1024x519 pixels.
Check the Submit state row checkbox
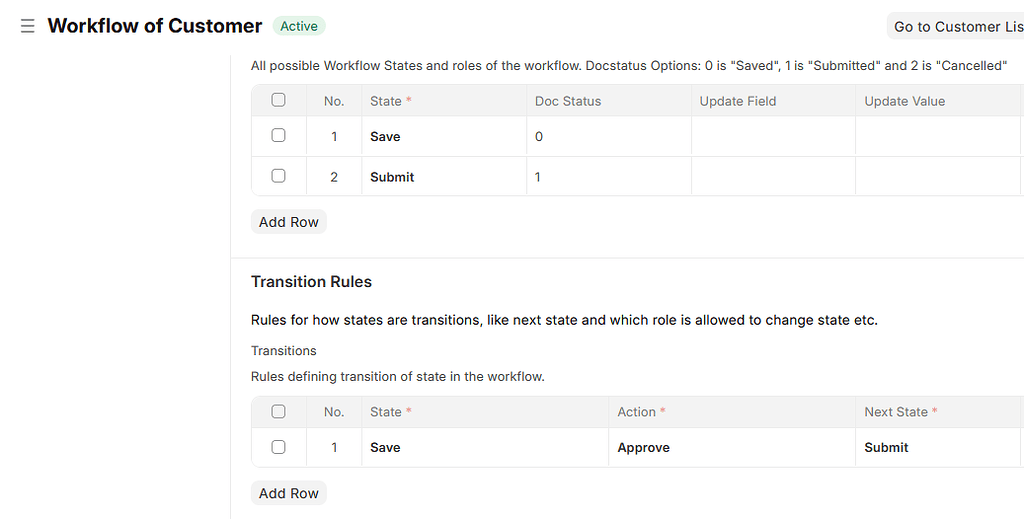click(x=278, y=176)
